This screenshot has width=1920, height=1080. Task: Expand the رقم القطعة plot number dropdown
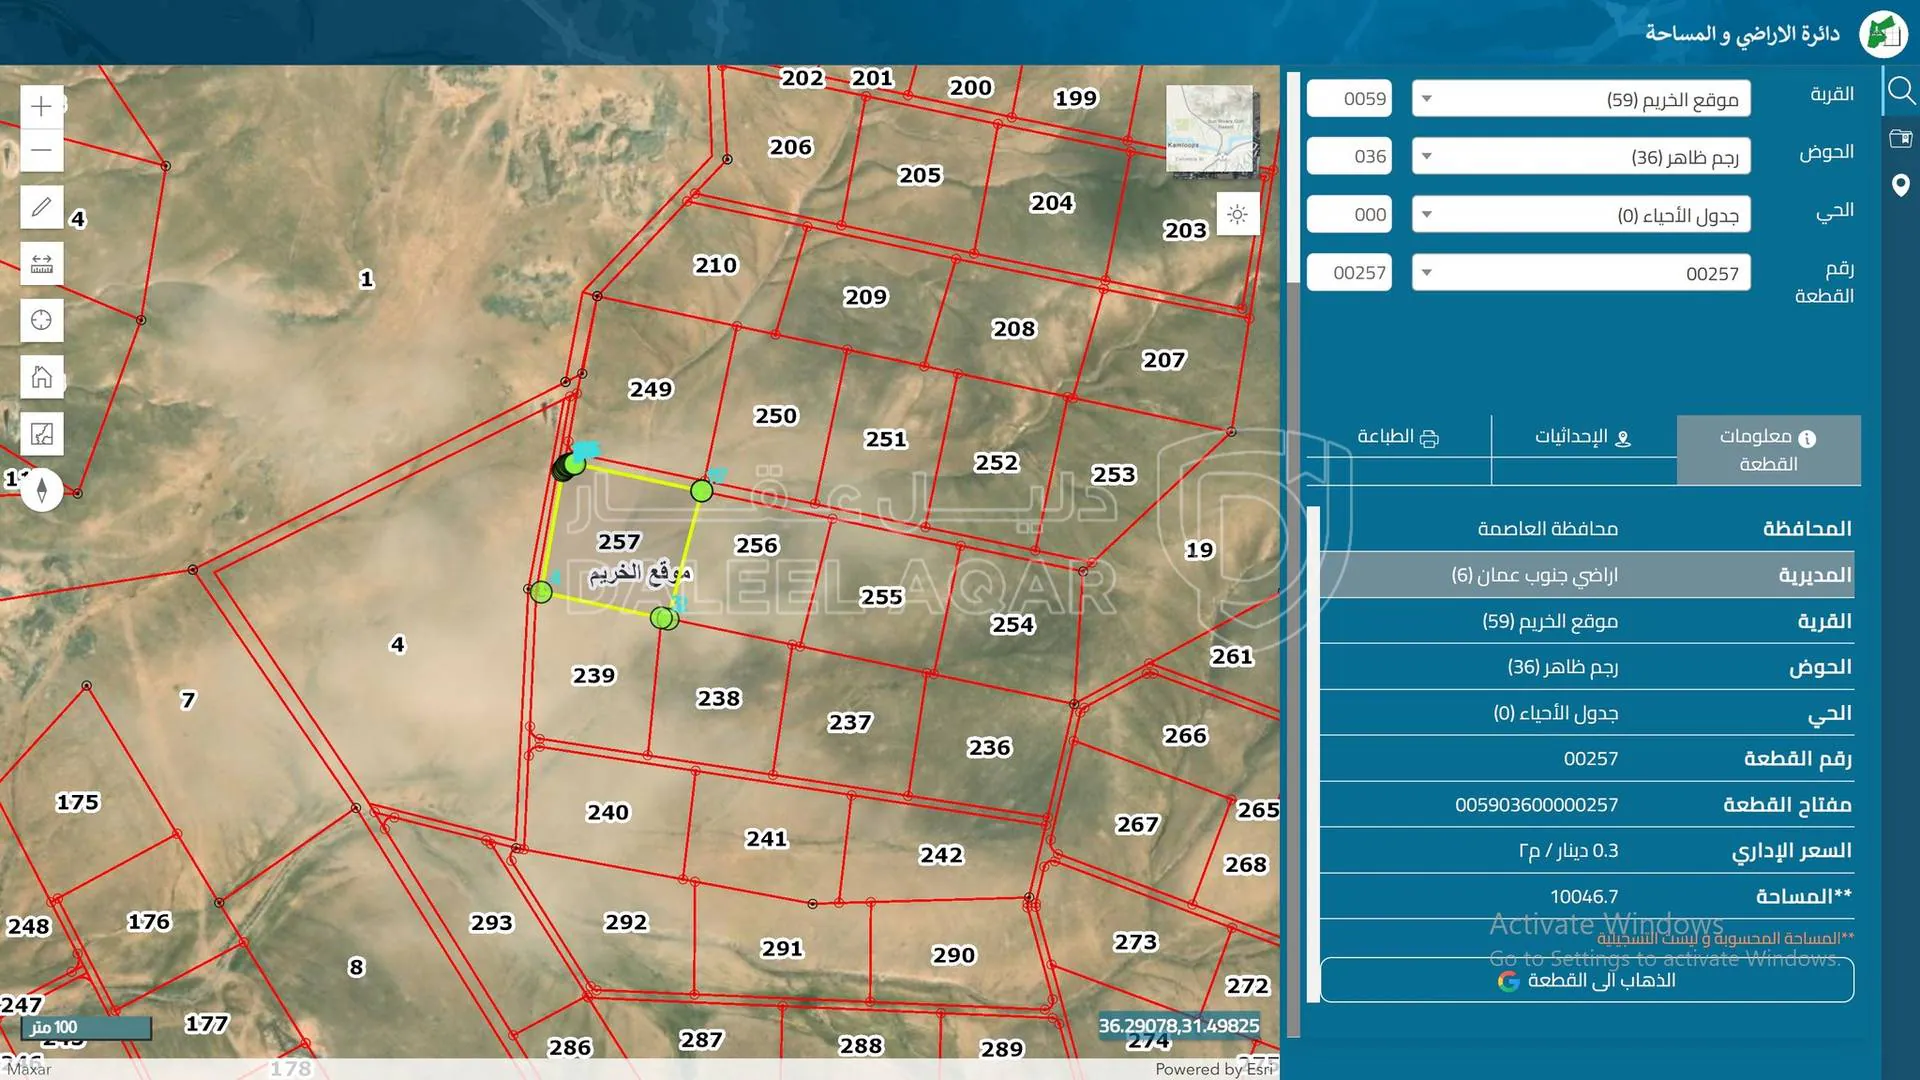(x=1428, y=272)
